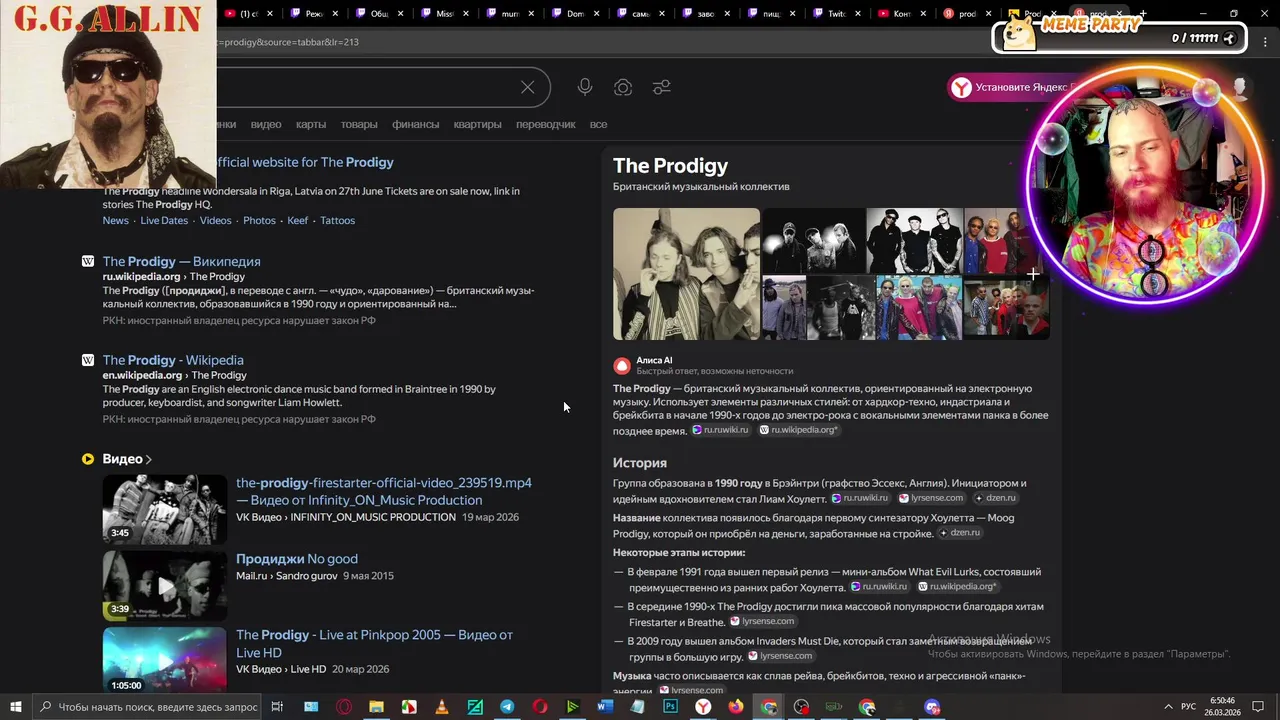Open the News sitelink
1280x720 pixels.
click(x=115, y=220)
